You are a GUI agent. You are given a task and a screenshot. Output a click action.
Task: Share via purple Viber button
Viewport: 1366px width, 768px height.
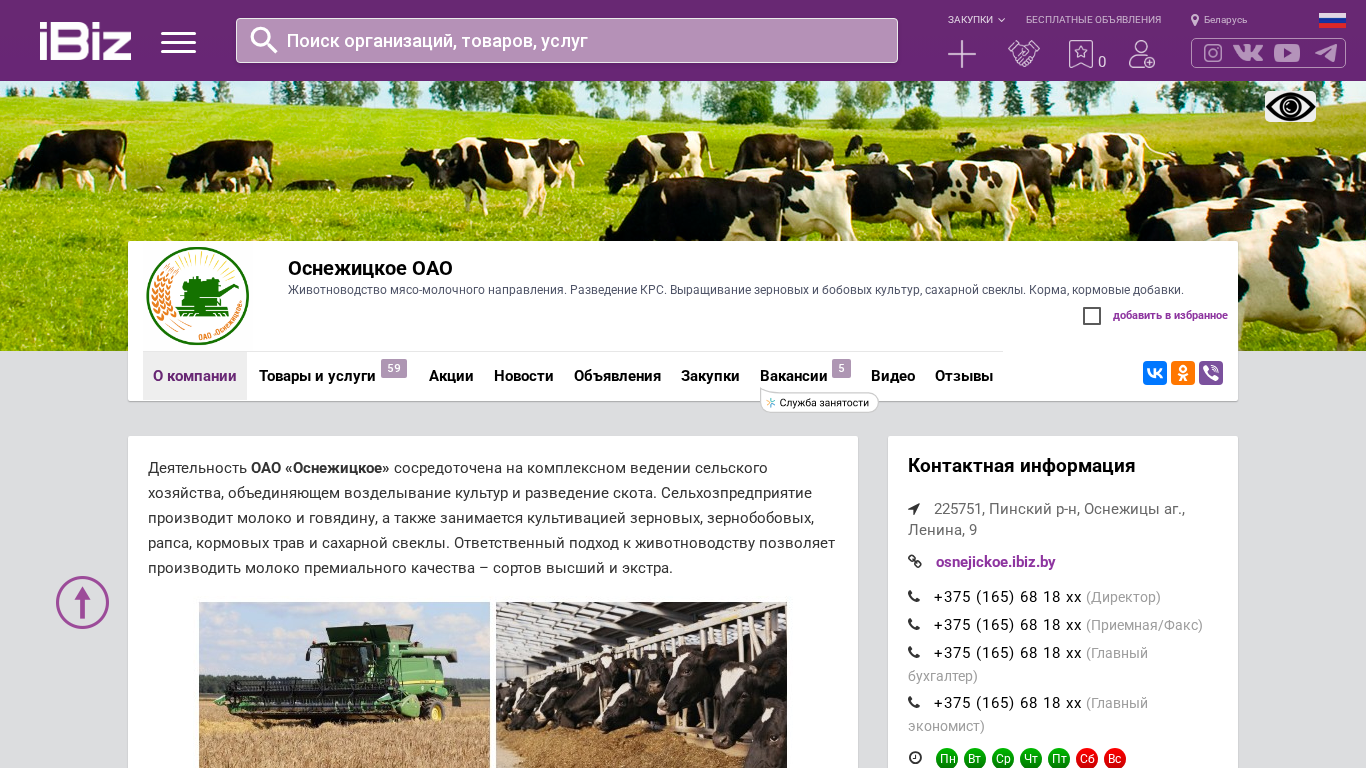pos(1211,373)
